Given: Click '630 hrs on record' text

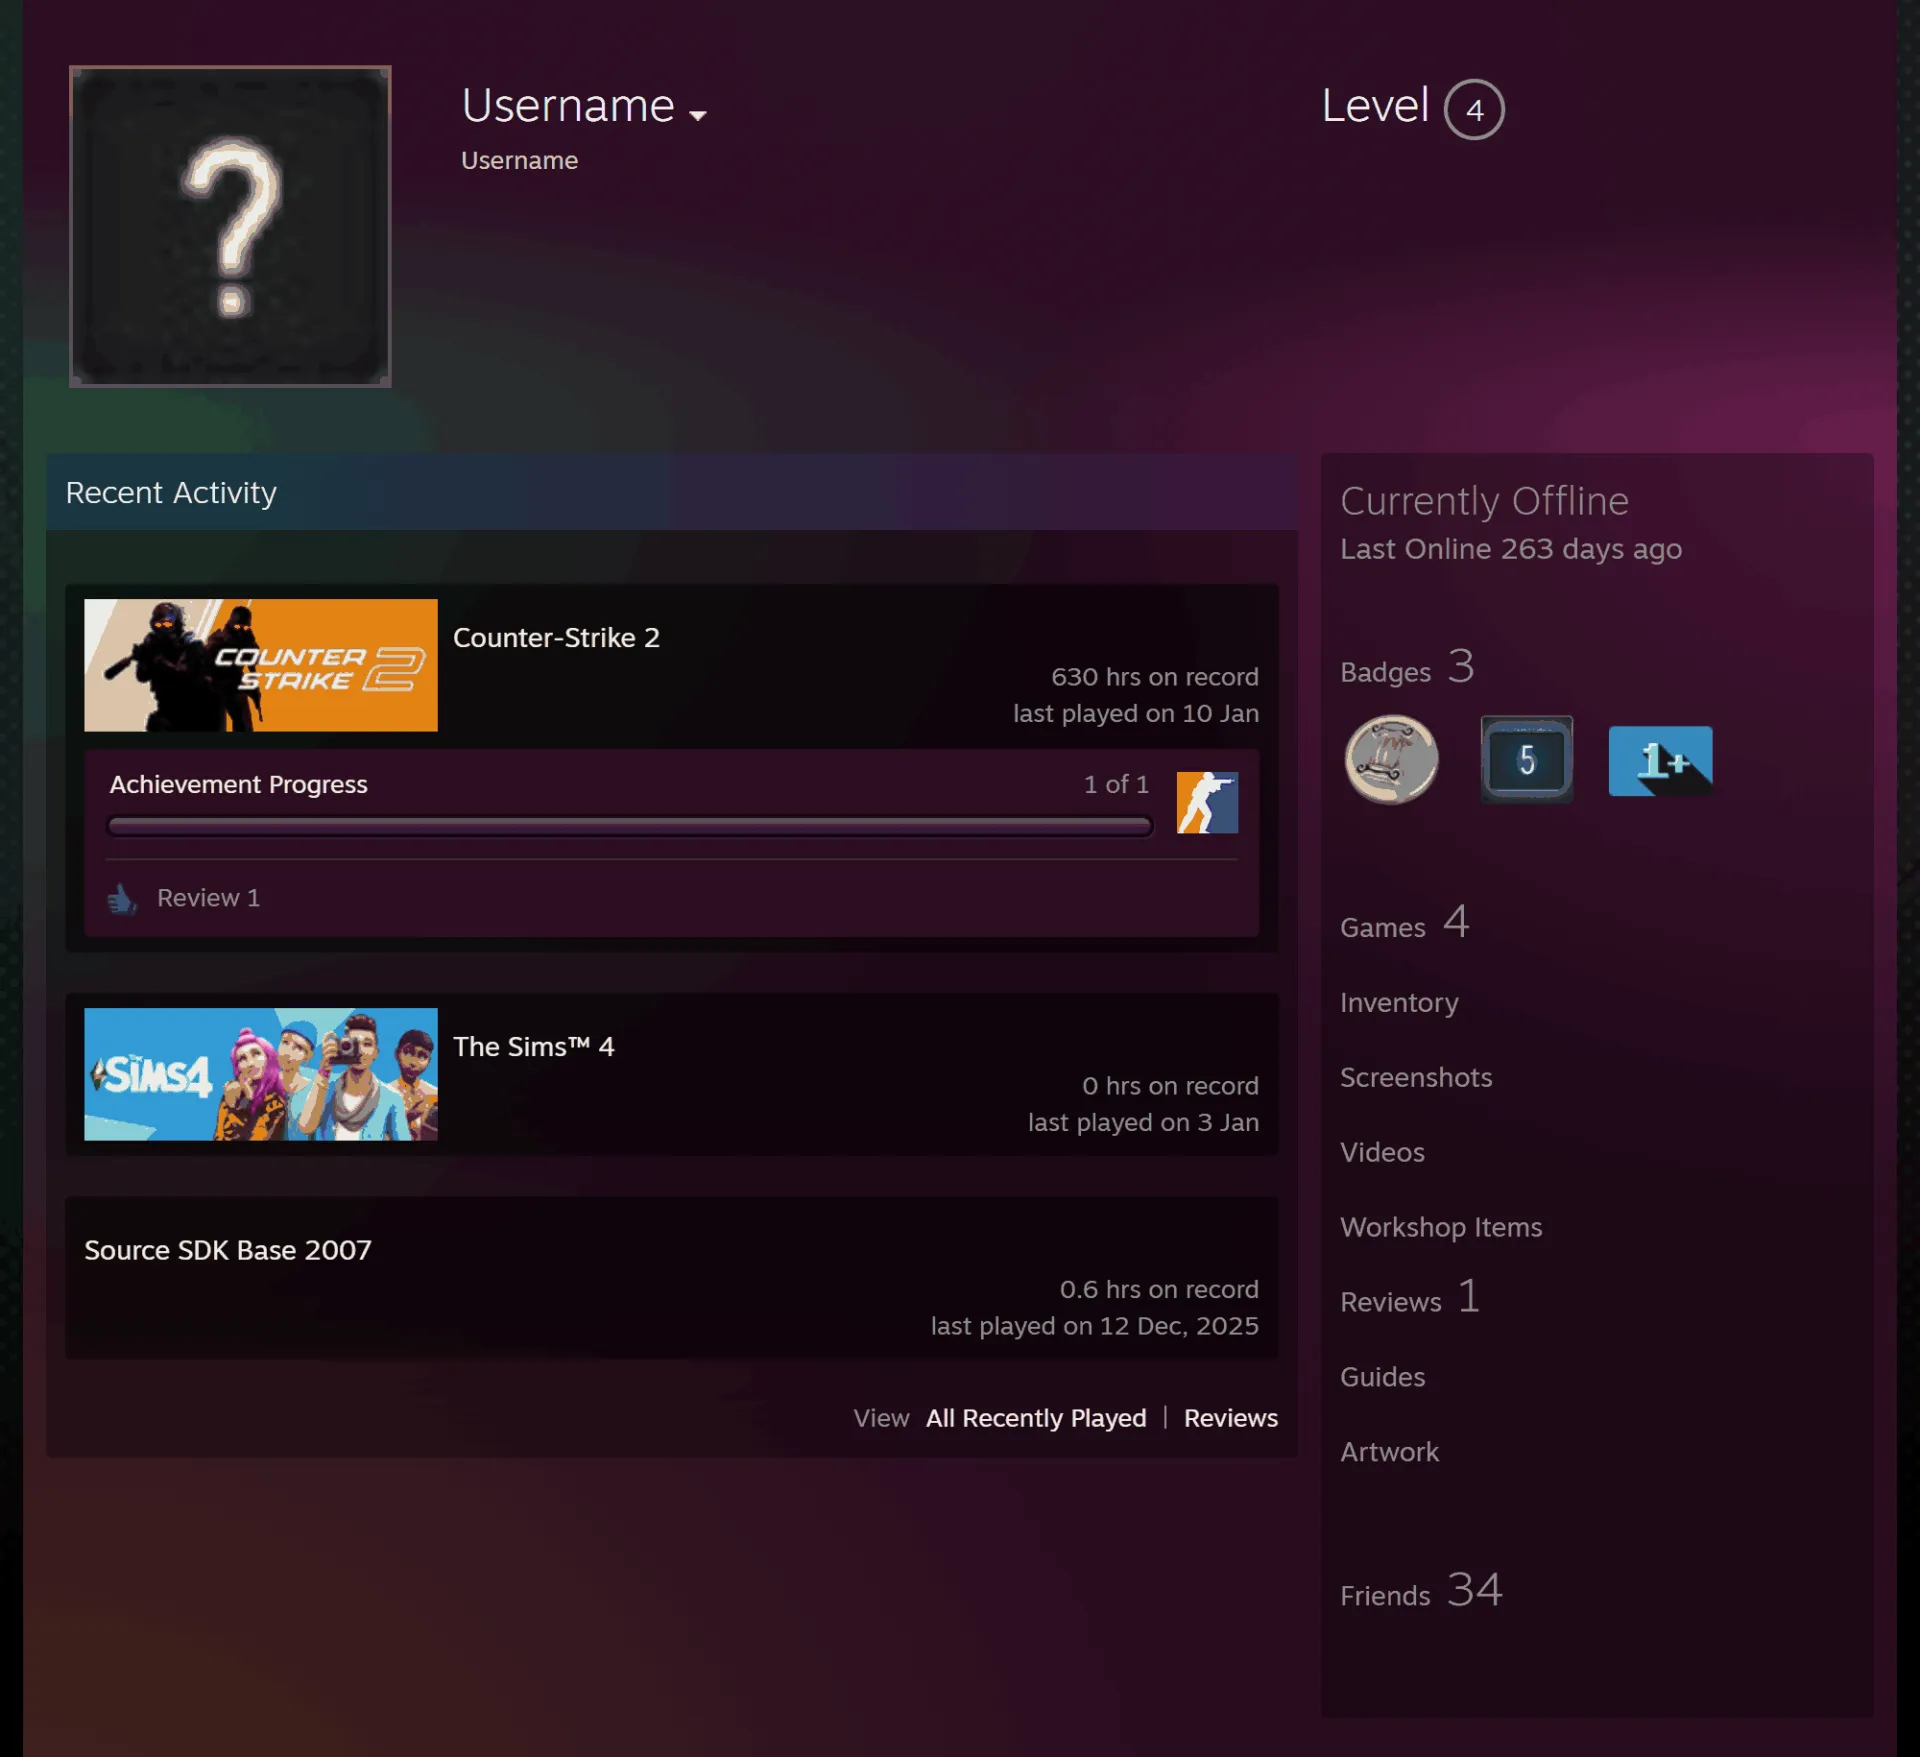Looking at the screenshot, I should point(1155,677).
